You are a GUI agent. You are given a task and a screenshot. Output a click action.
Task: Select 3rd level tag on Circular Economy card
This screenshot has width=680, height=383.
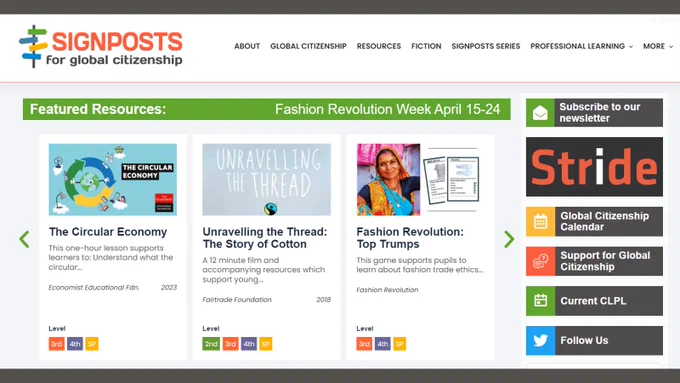(x=56, y=344)
